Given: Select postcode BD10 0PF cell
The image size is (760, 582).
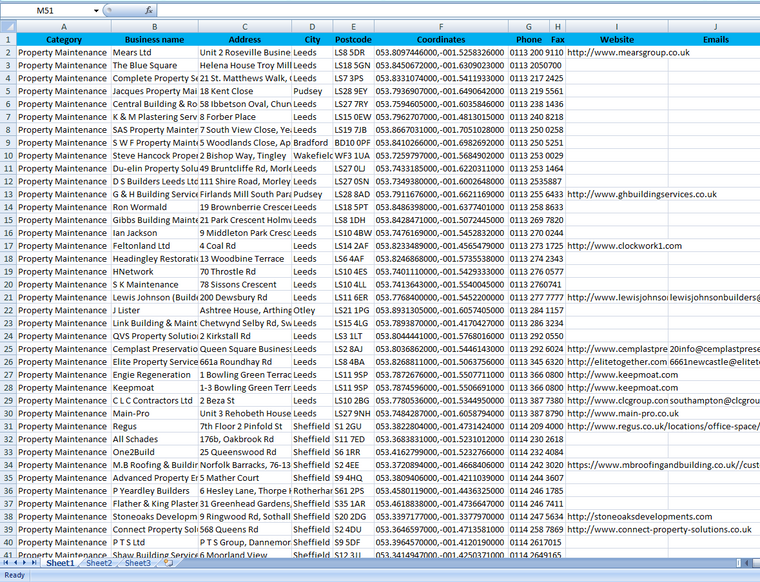Looking at the screenshot, I should click(353, 142).
